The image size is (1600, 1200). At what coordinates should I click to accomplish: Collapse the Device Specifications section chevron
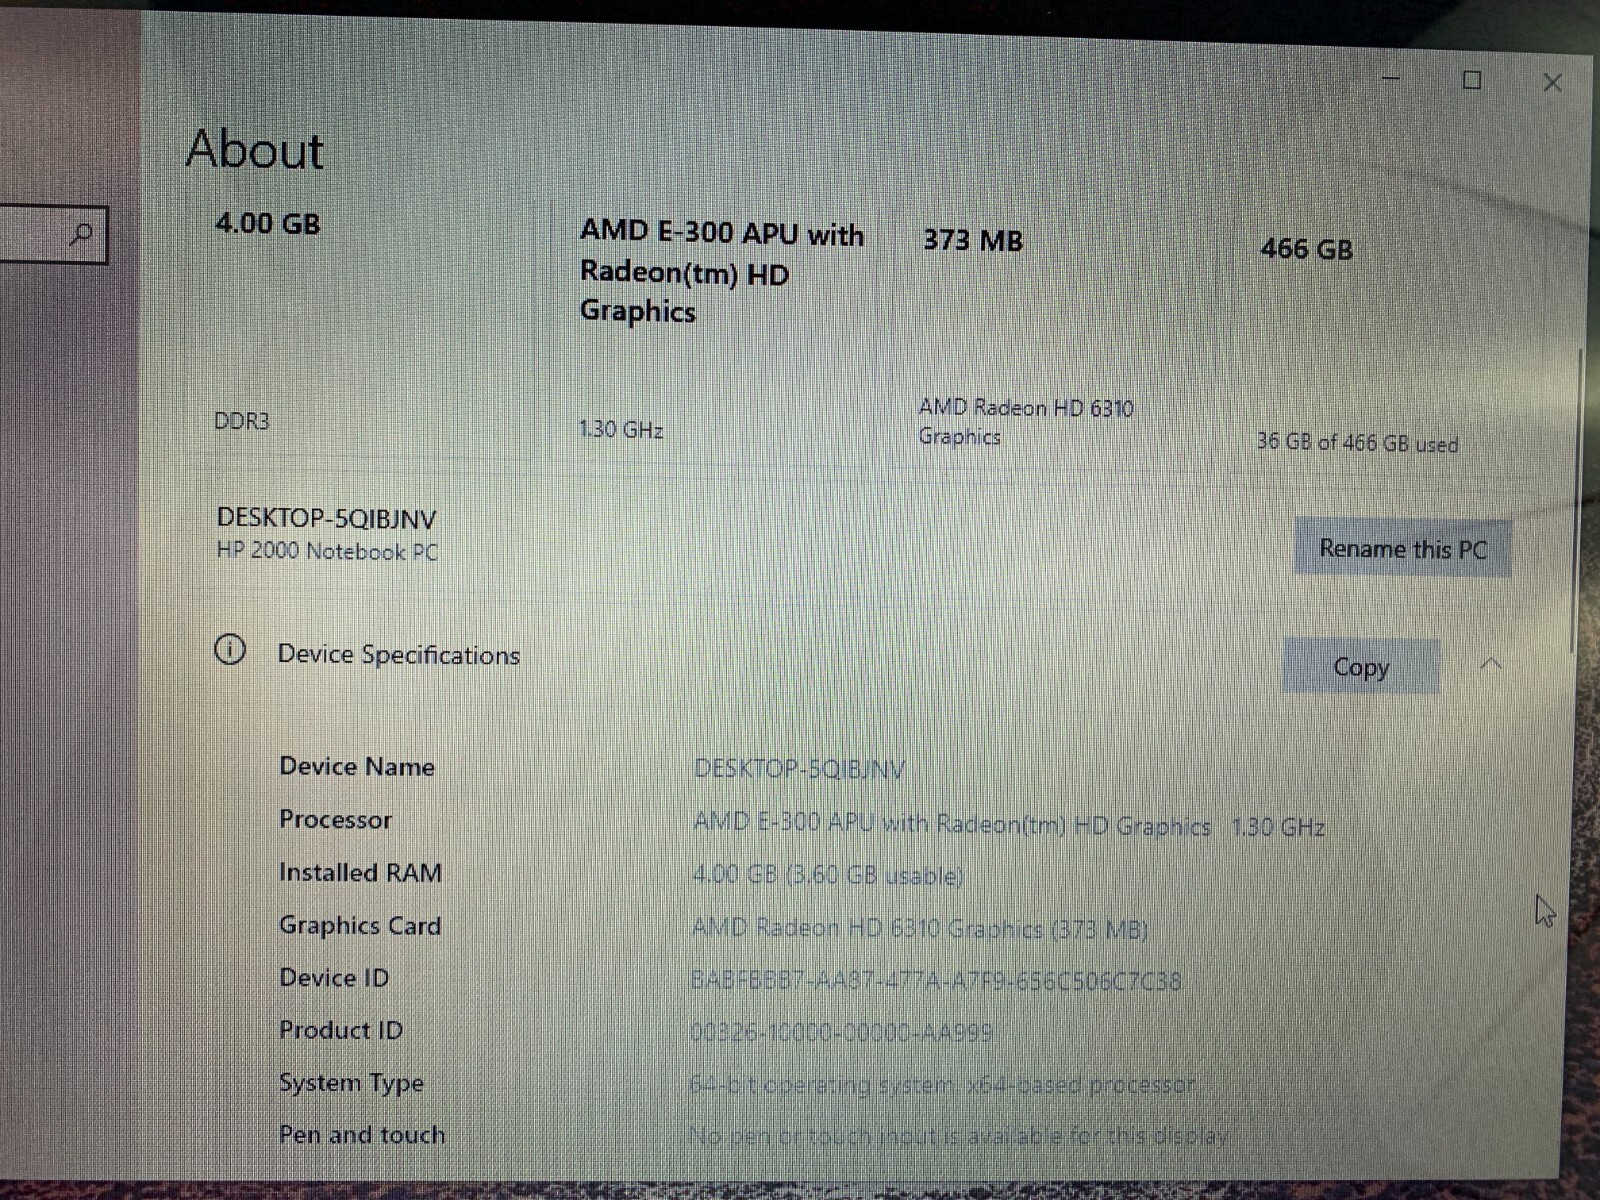pyautogui.click(x=1491, y=664)
